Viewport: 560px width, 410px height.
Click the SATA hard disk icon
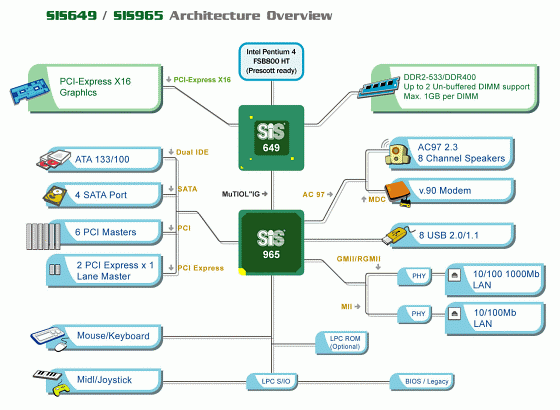(x=55, y=196)
